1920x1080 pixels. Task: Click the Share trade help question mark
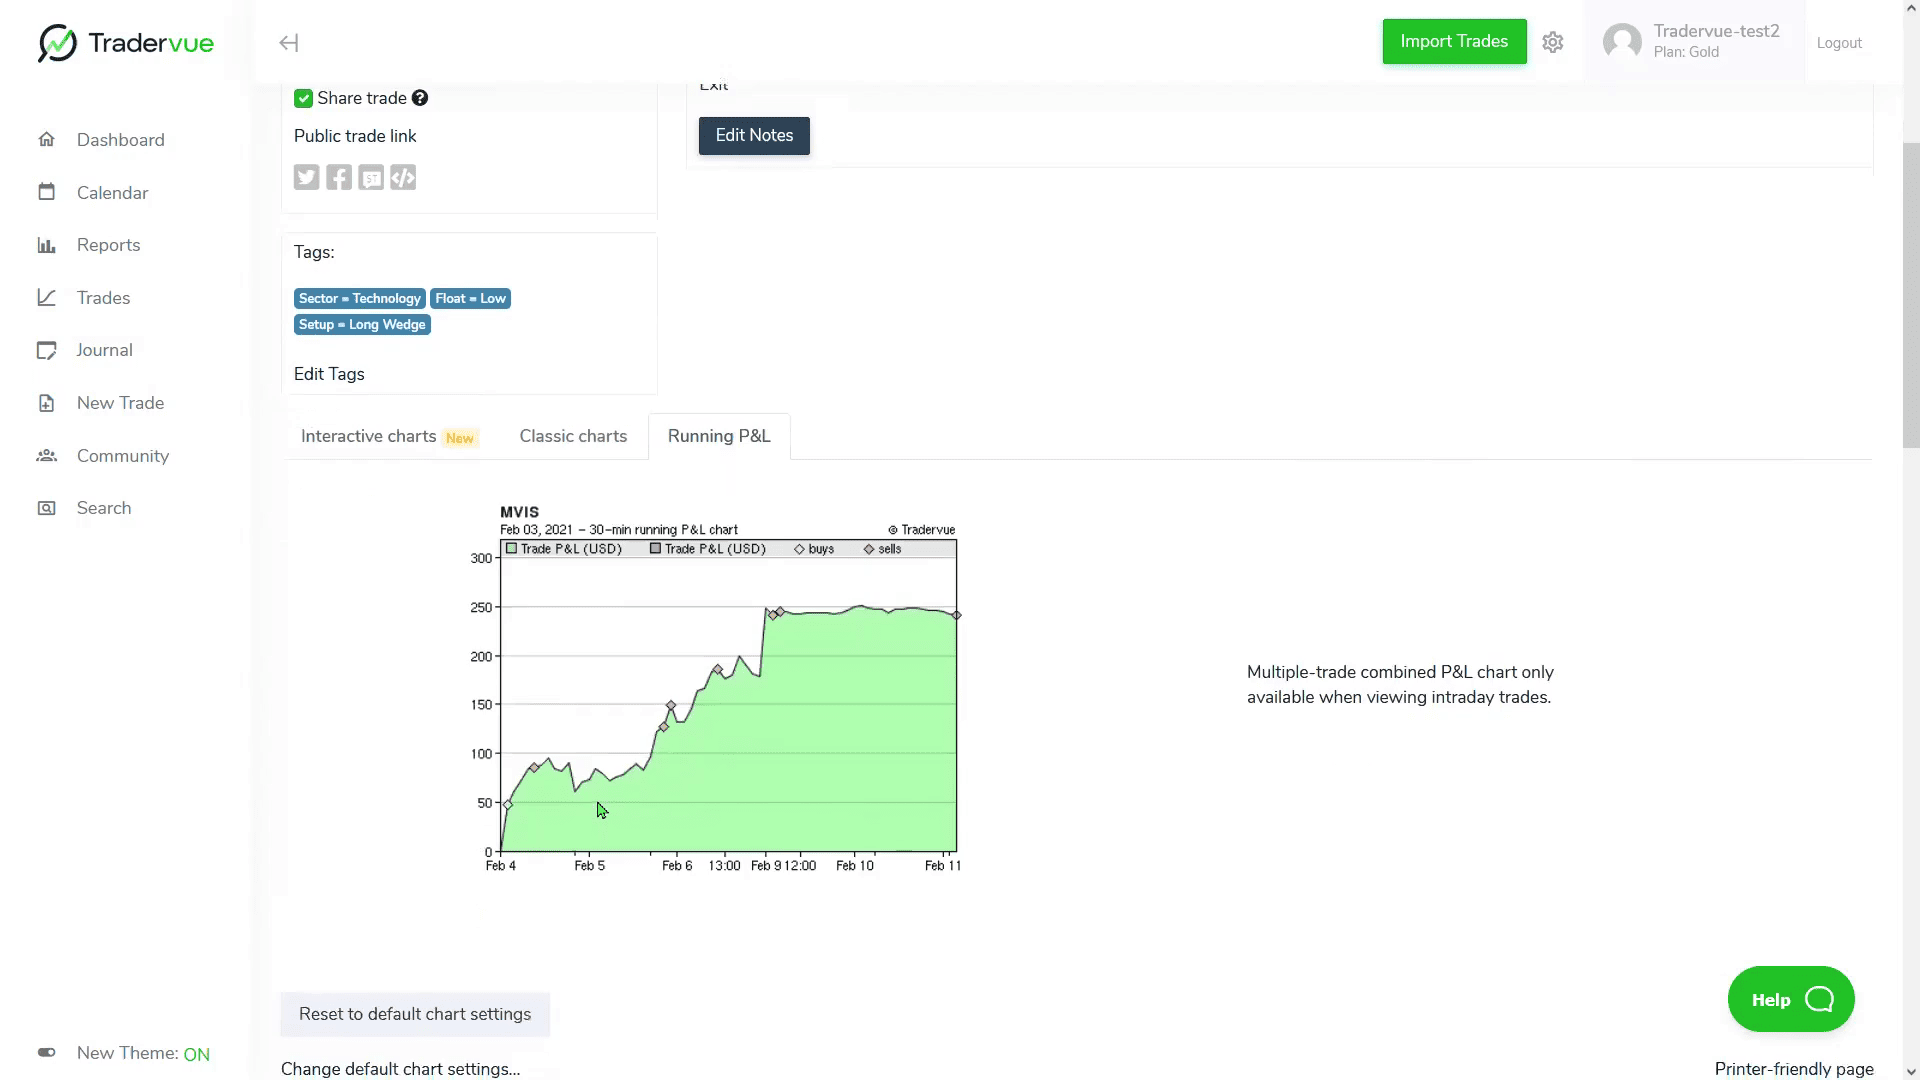(420, 98)
